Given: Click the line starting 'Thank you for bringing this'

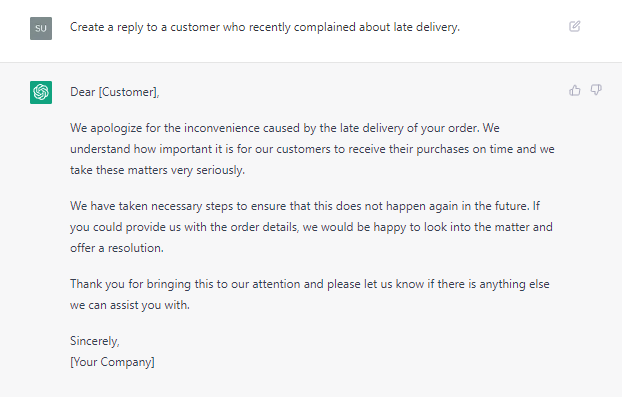Looking at the screenshot, I should [309, 284].
